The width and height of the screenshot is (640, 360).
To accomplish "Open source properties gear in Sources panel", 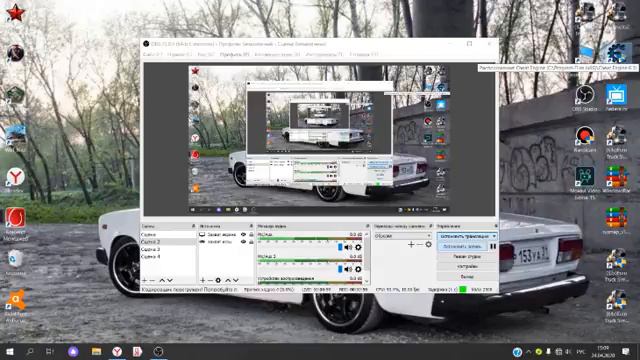I will tap(218, 280).
